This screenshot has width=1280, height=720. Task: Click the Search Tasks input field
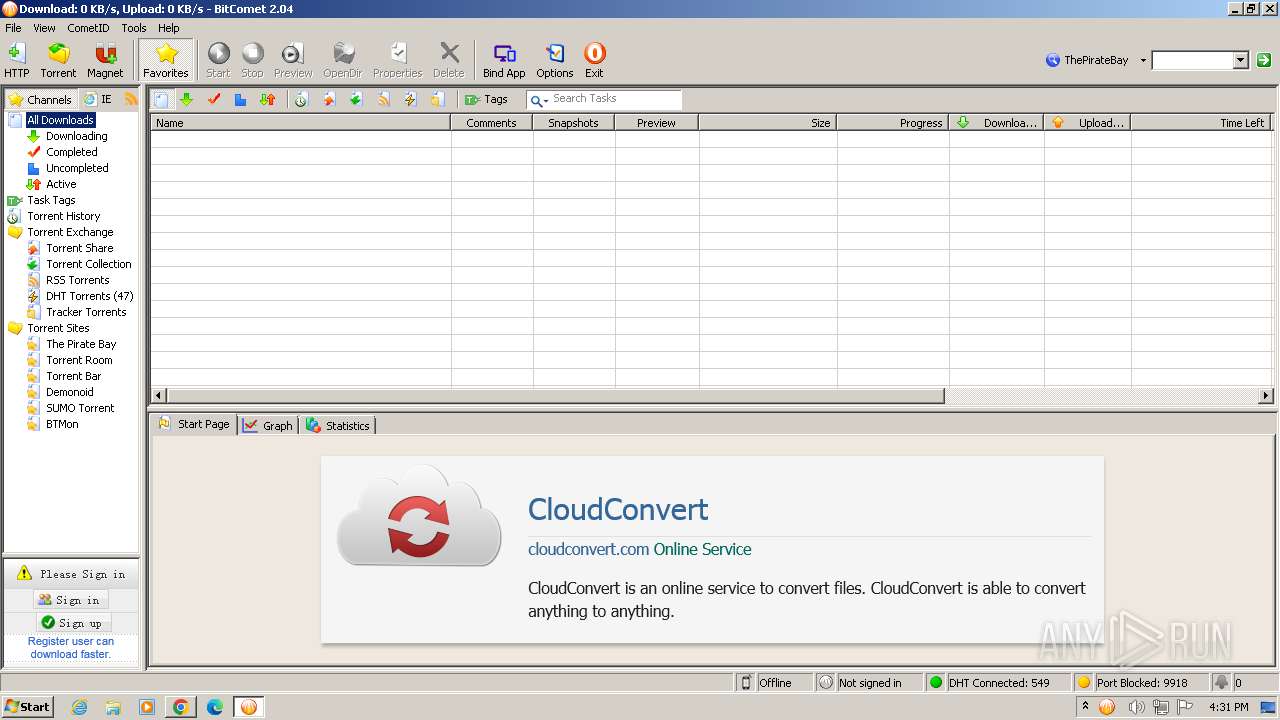(x=615, y=99)
